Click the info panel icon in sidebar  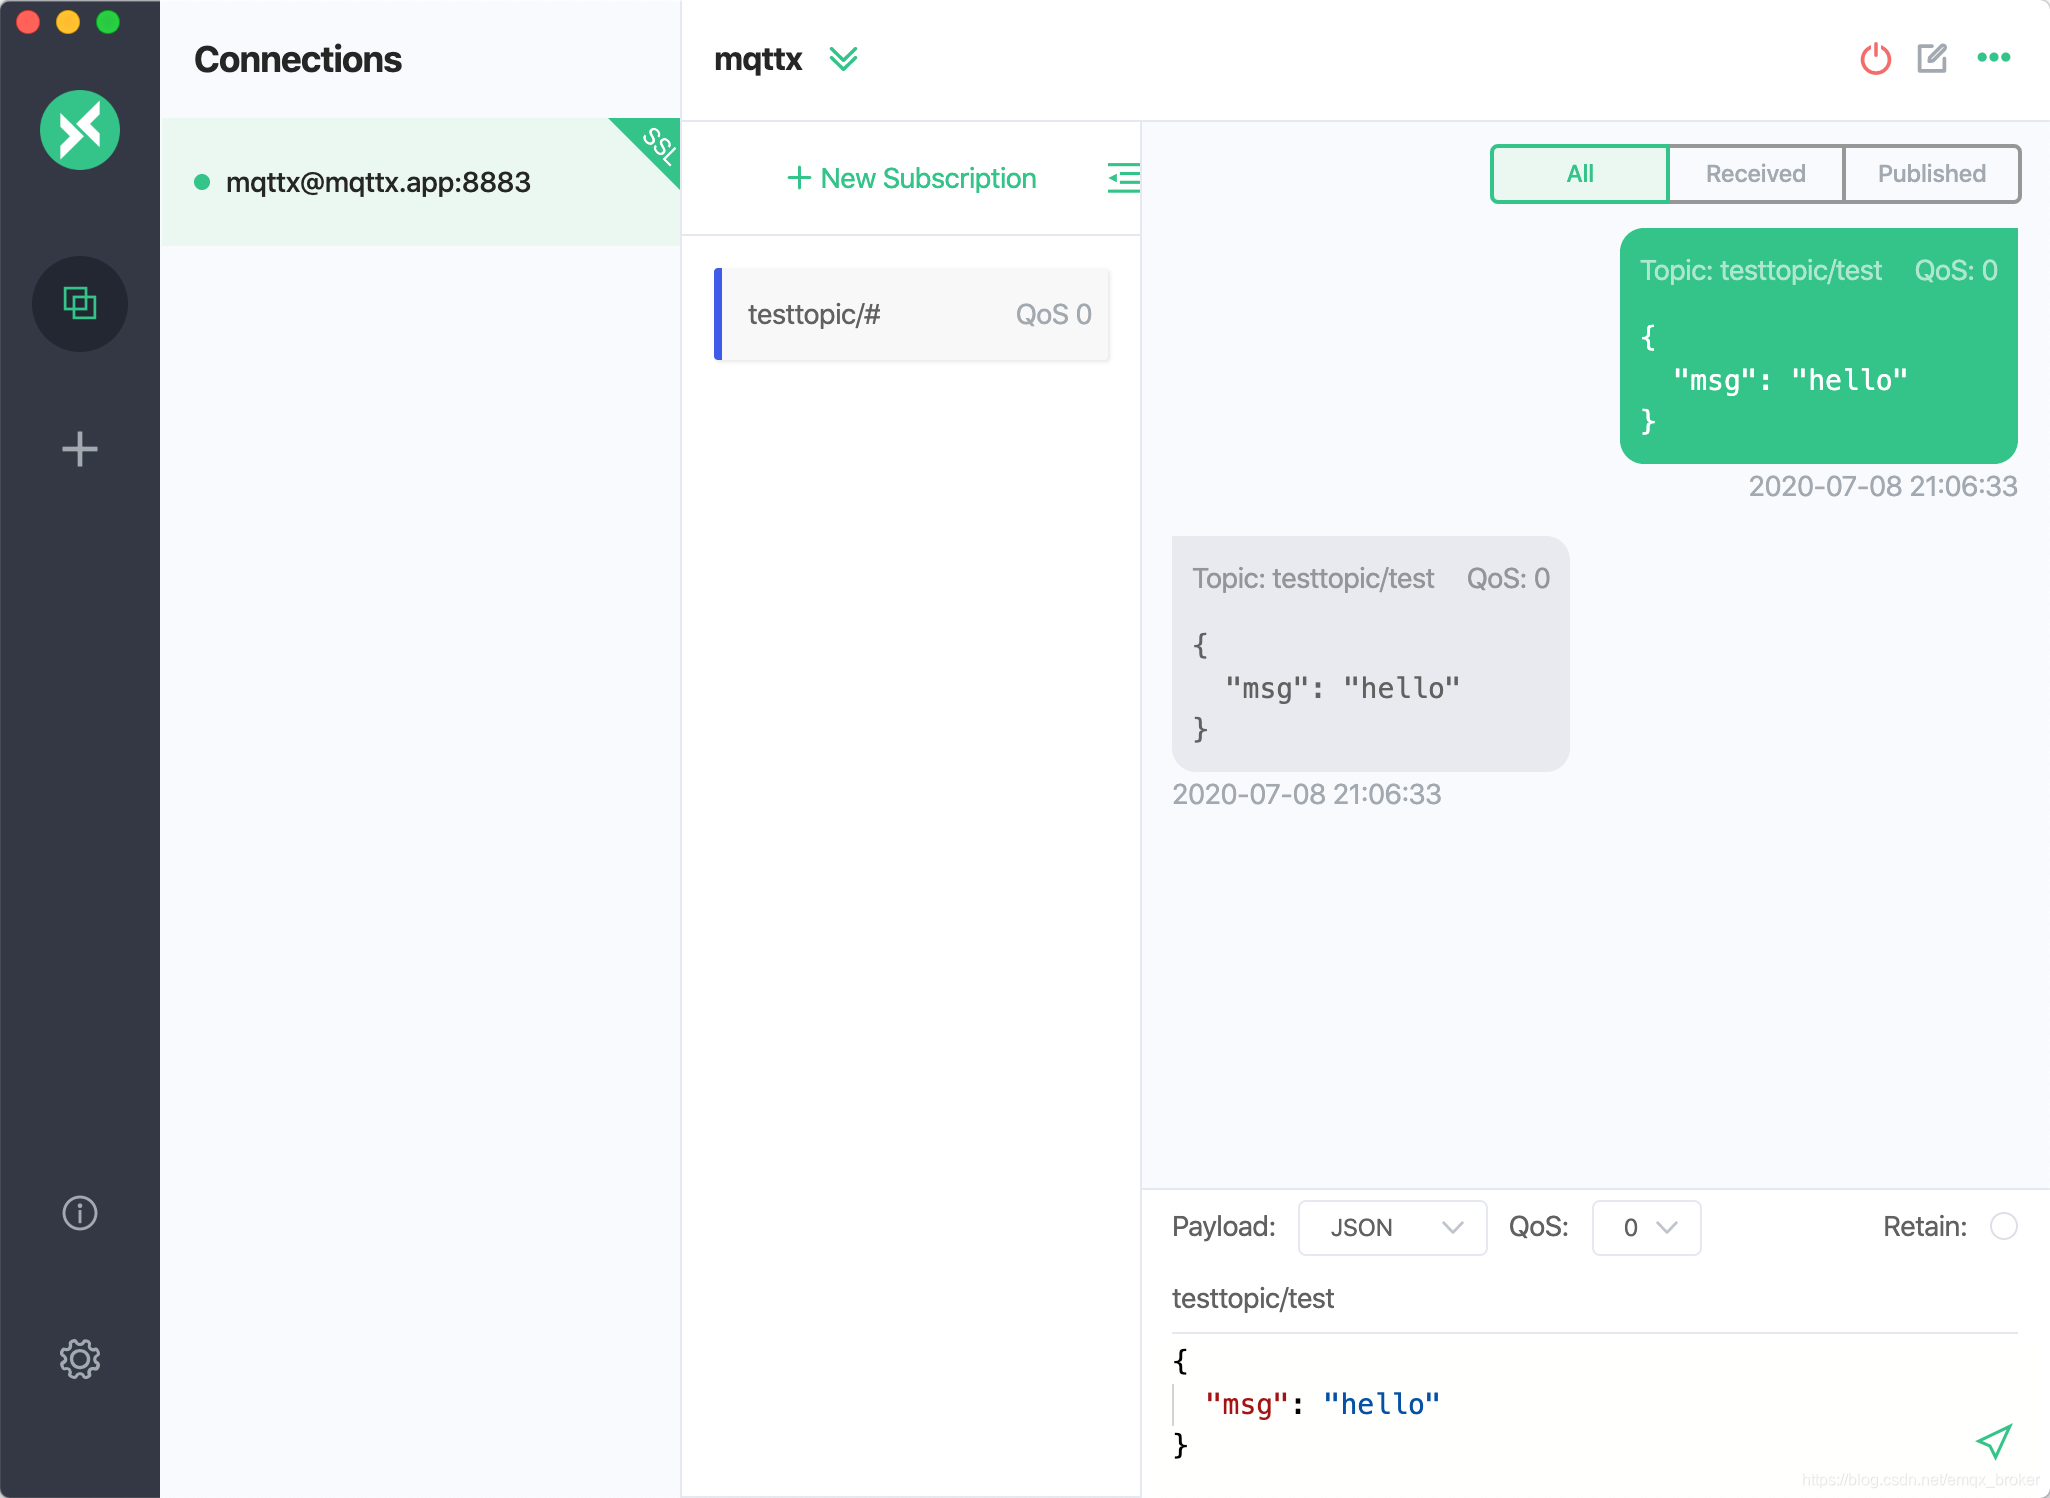pos(80,1211)
